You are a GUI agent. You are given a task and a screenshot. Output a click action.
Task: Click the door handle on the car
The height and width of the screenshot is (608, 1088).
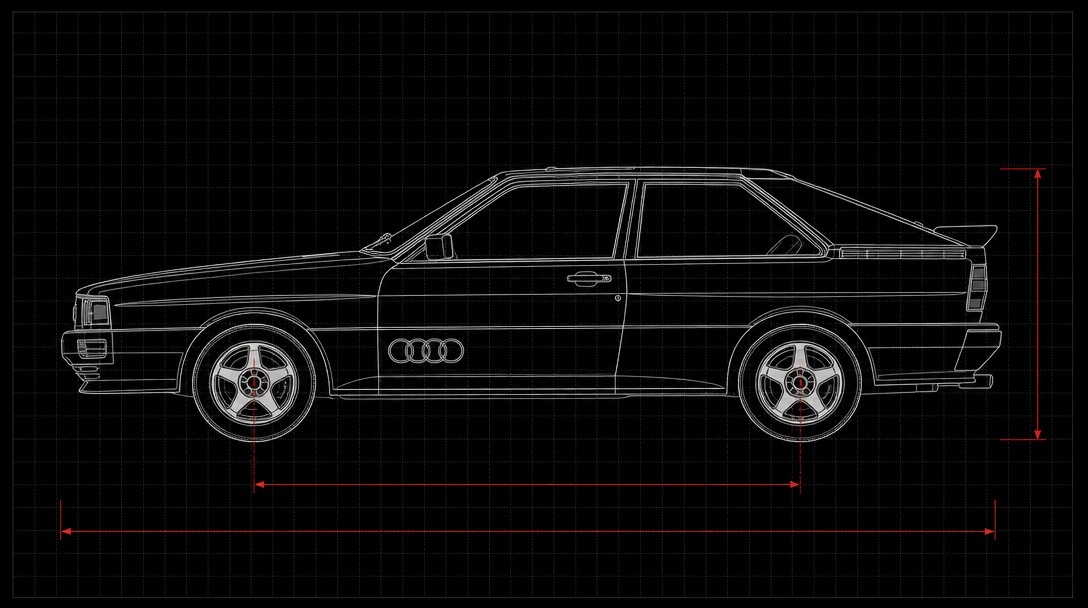pyautogui.click(x=589, y=279)
